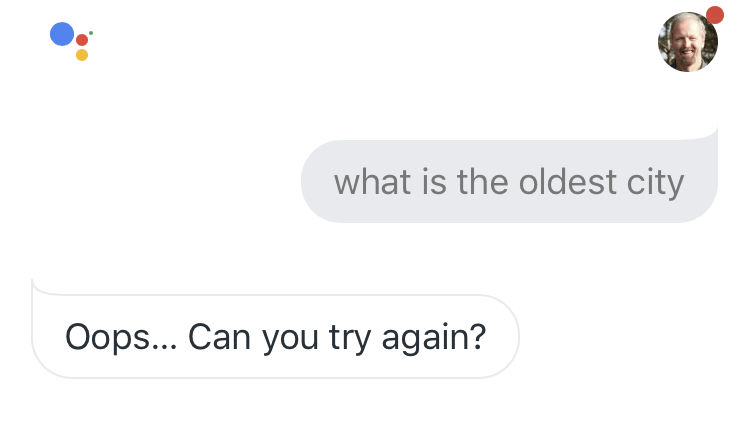Click the yellow dot in Assistant logo
Viewport: 750px width, 423px height.
click(82, 55)
